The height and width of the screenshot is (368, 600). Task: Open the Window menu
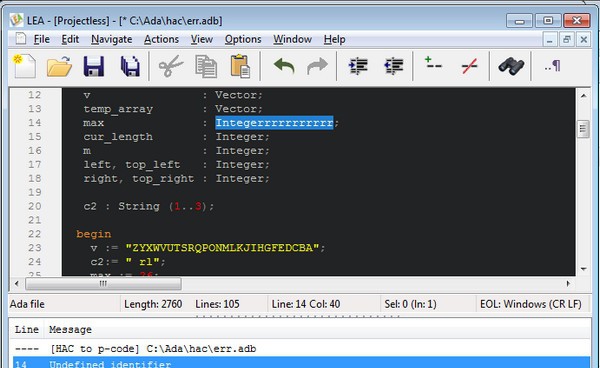pyautogui.click(x=292, y=39)
